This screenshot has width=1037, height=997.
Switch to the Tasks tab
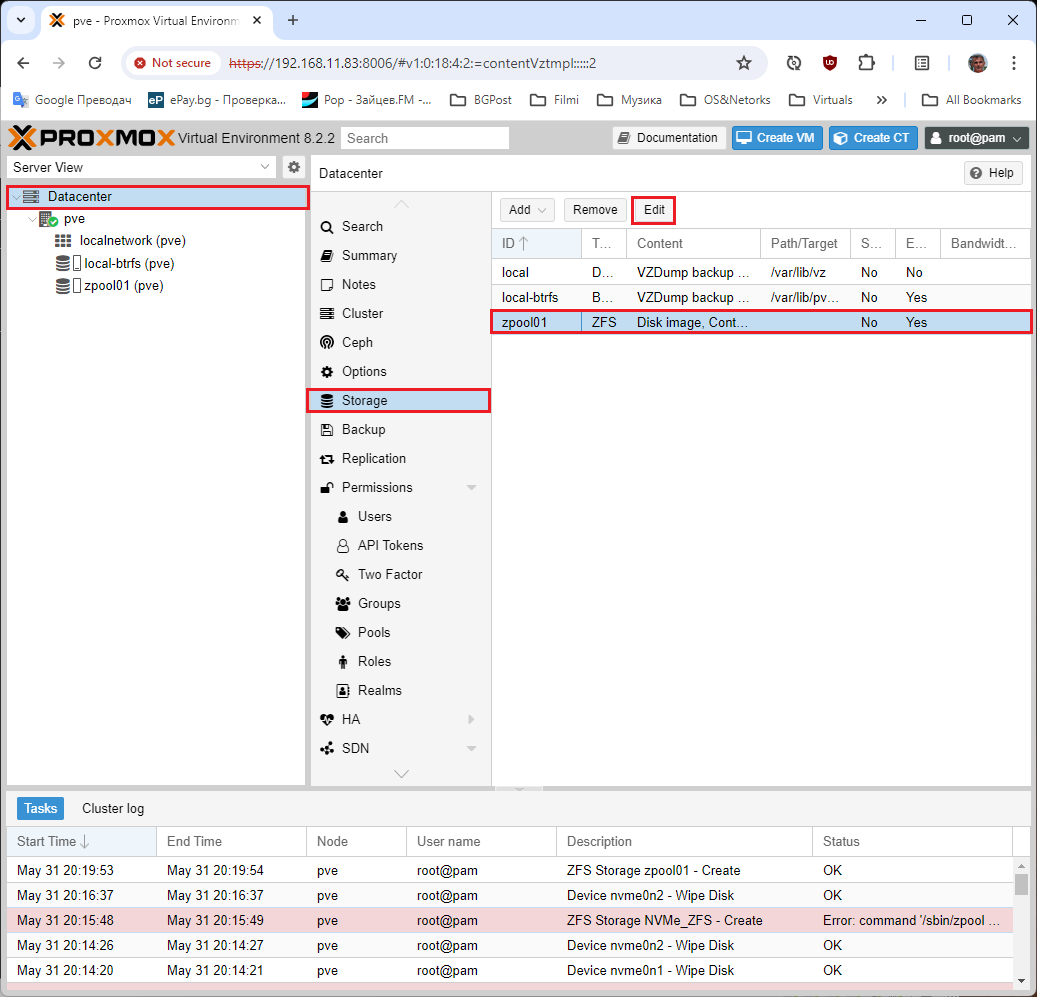40,808
